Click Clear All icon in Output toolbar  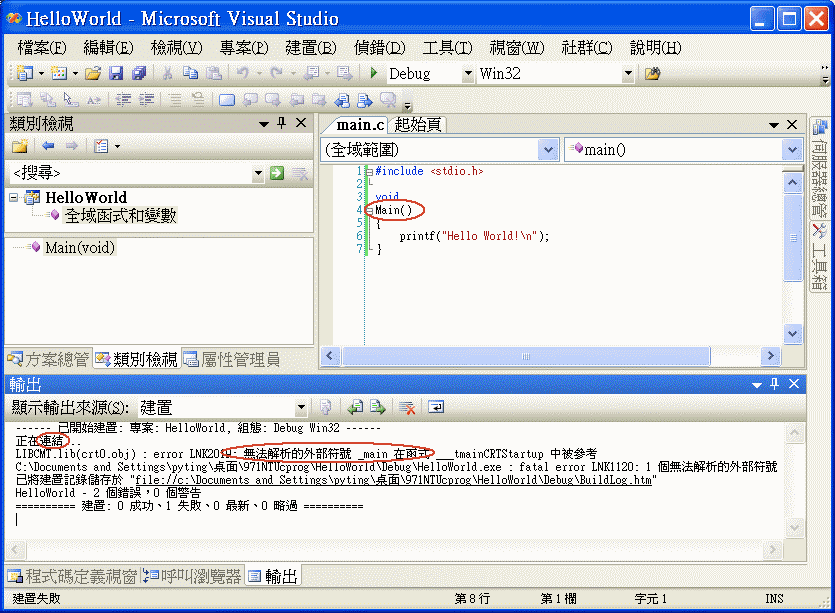pos(407,407)
